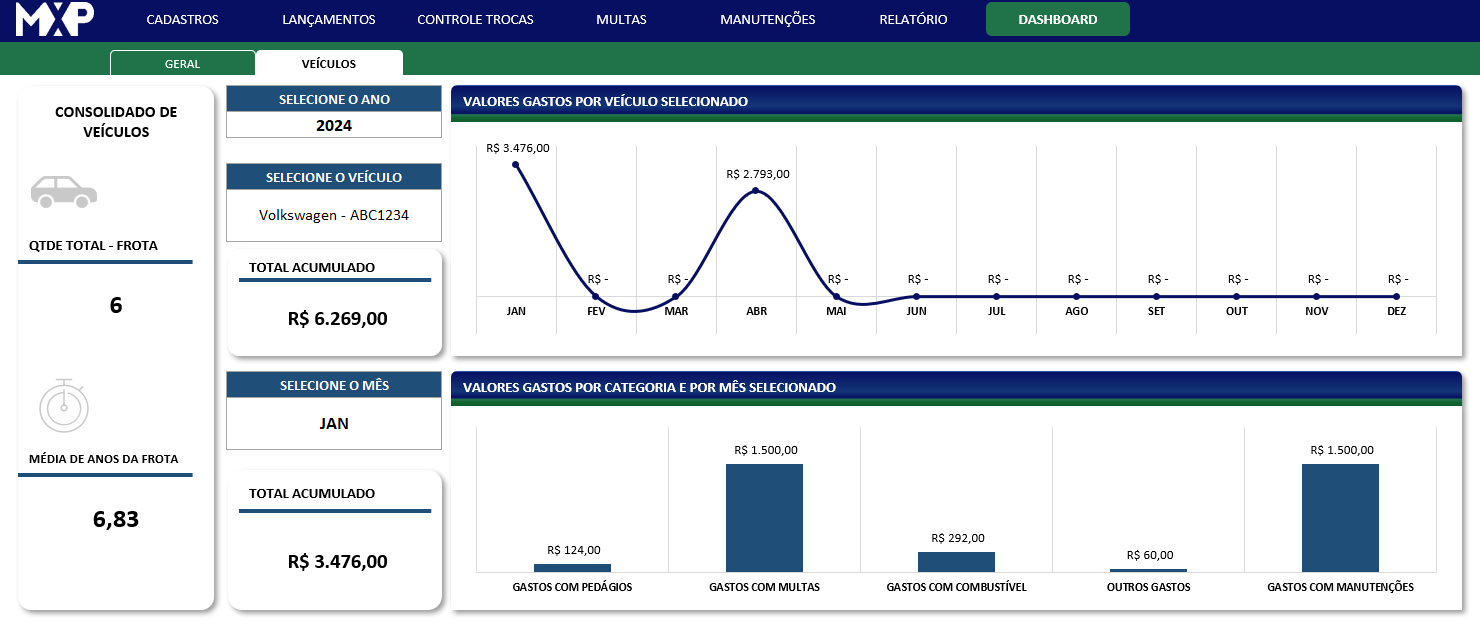Image resolution: width=1480 pixels, height=625 pixels.
Task: Open the Lançamentos menu
Action: tap(329, 19)
